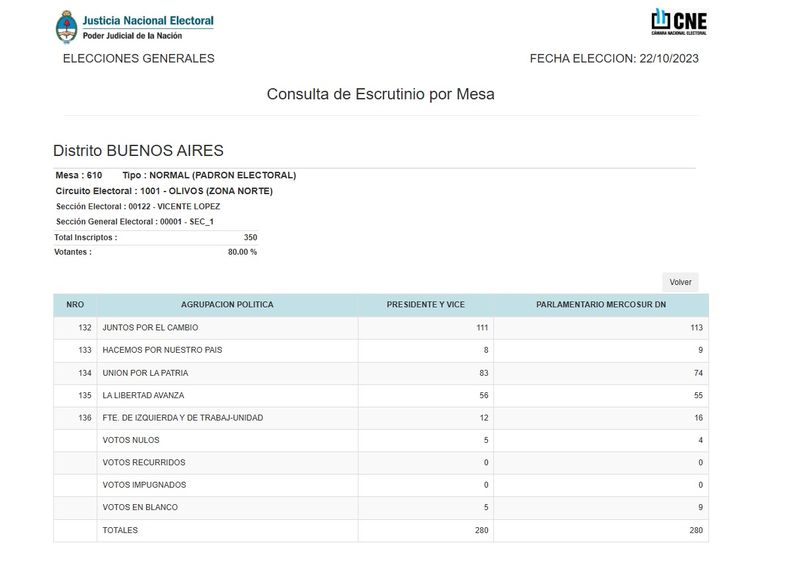Click presidente value 5 for Votos Nulos
Screen dimensions: 790x566
pos(486,440)
